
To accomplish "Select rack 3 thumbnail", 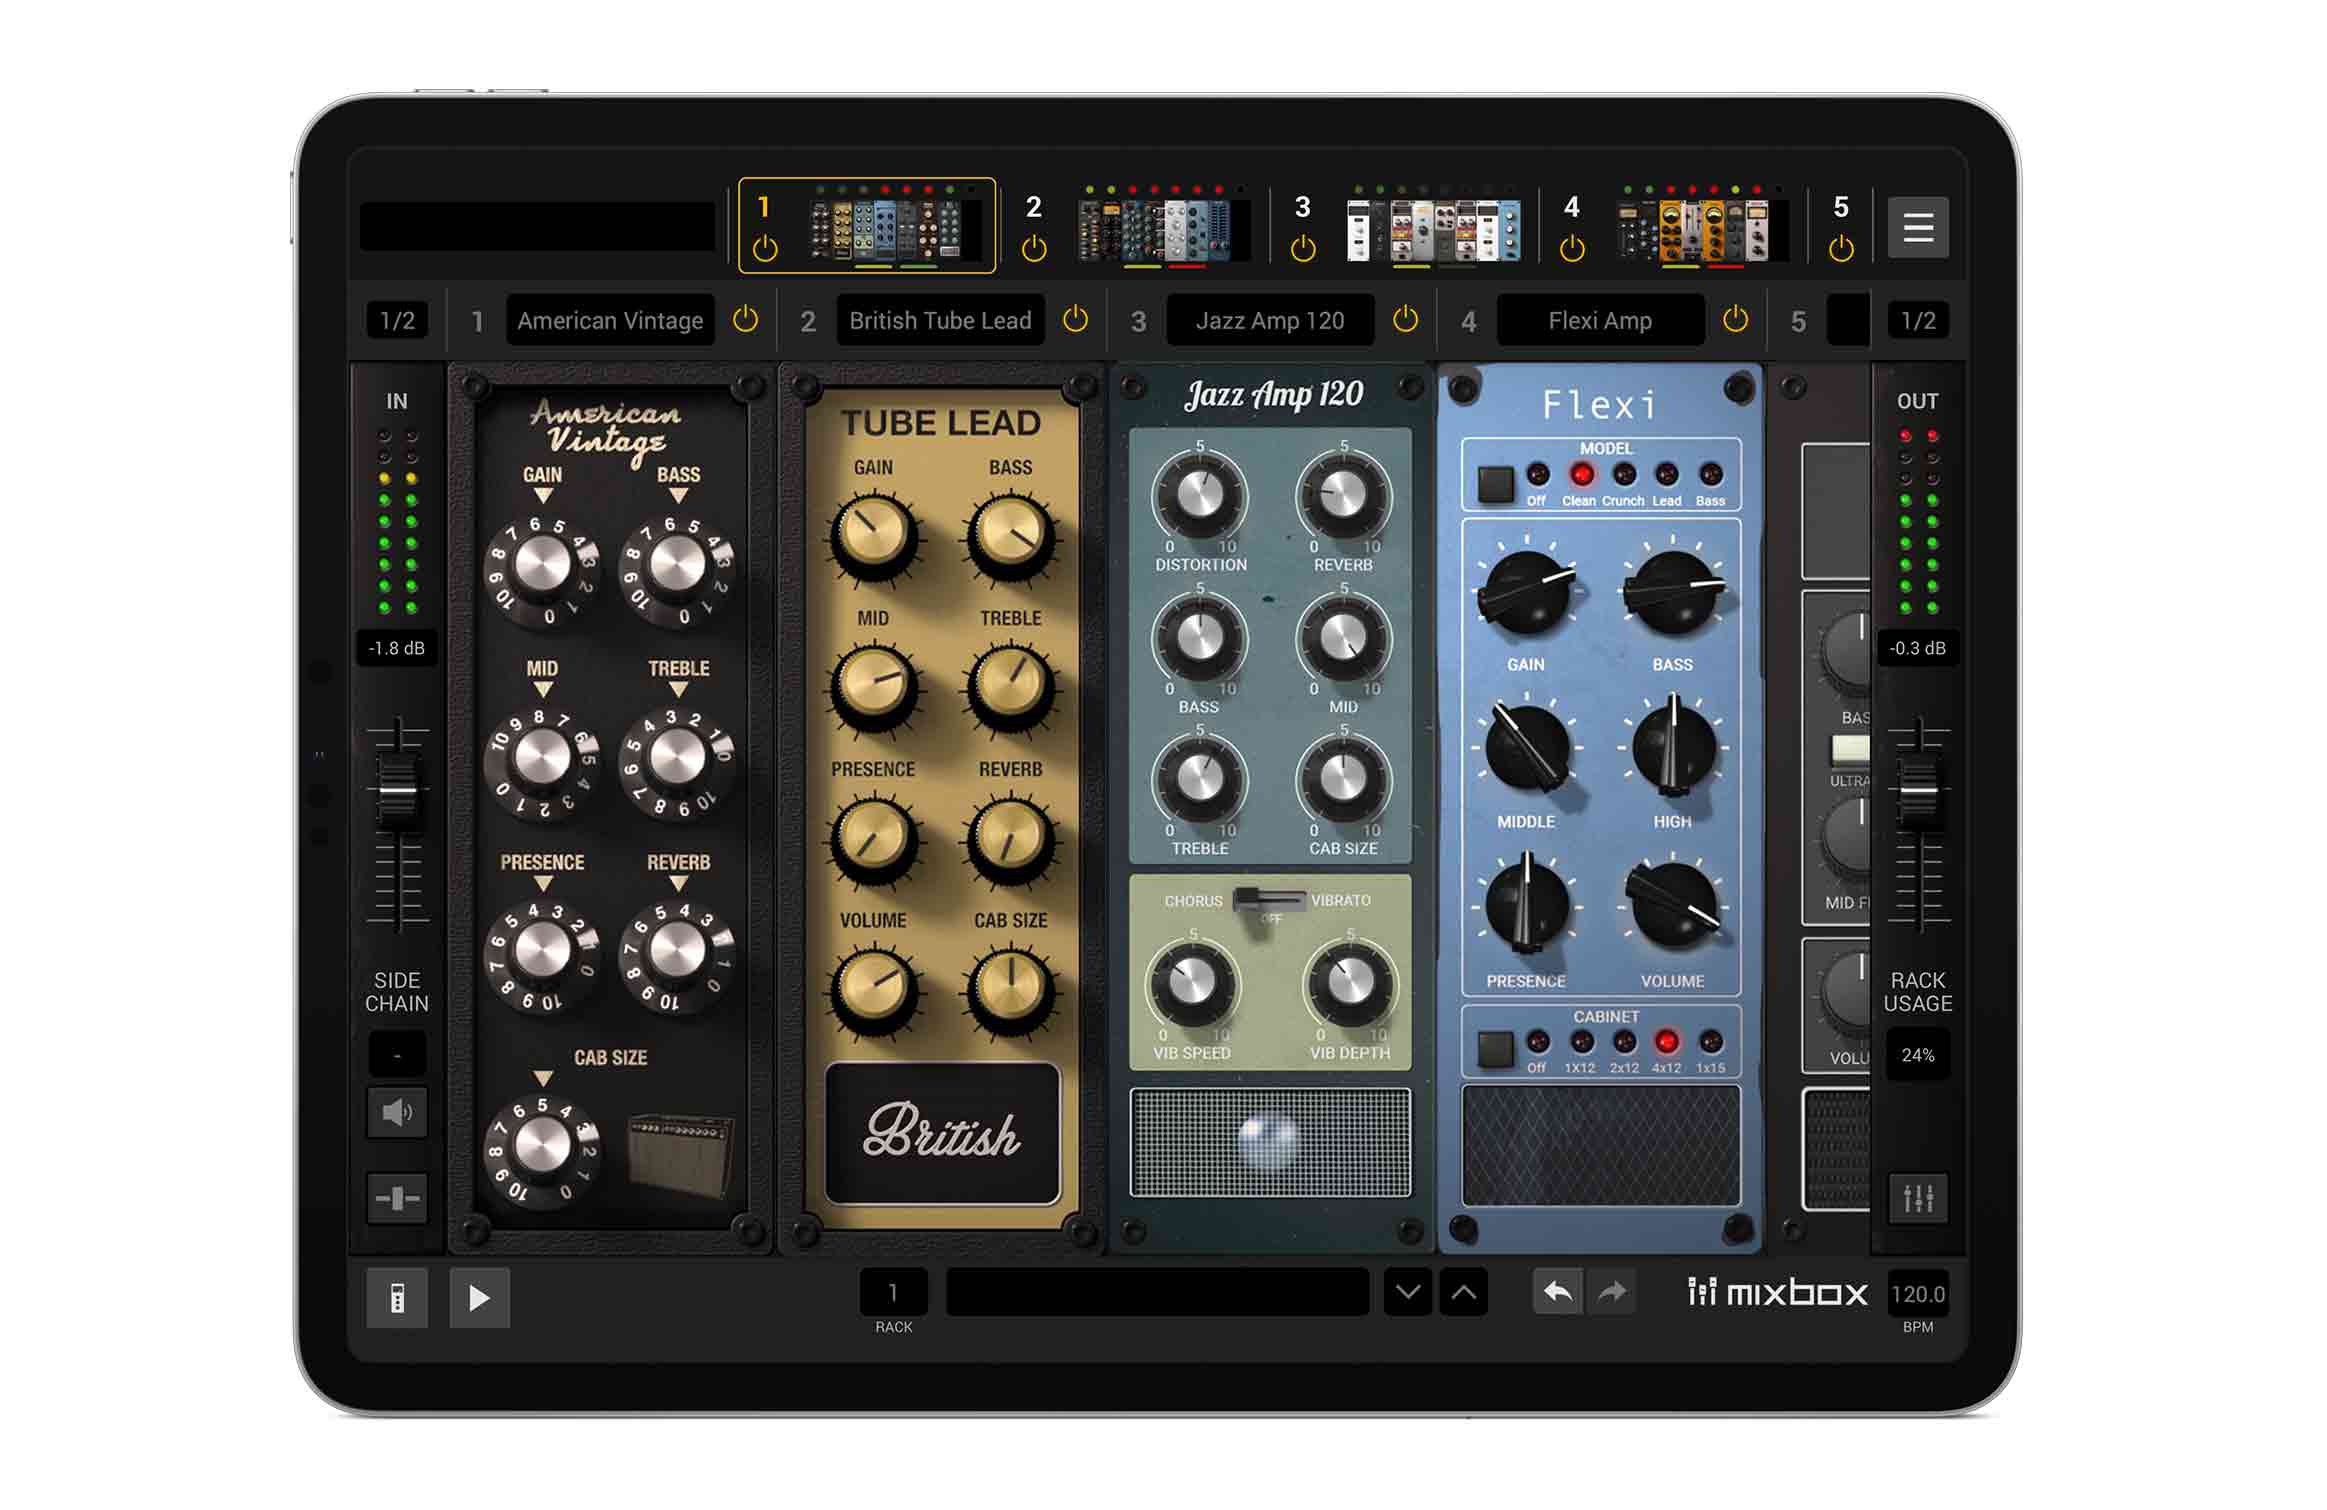I will point(1433,230).
